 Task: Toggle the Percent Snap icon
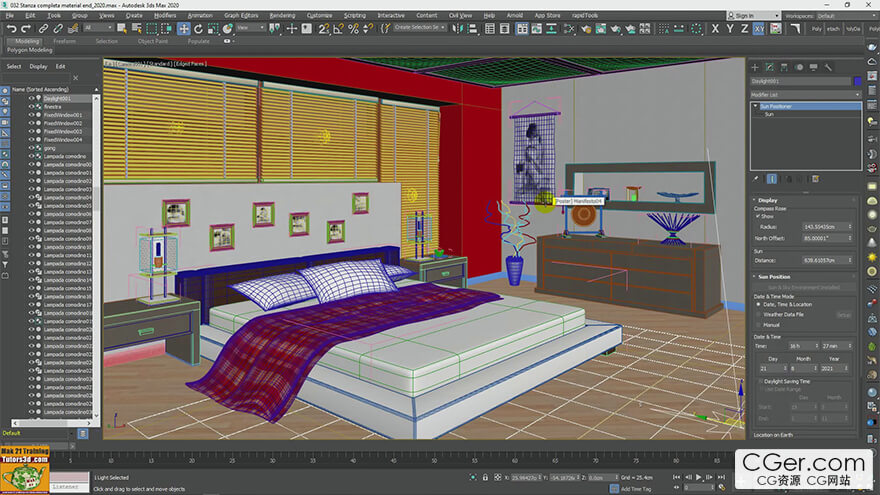[353, 29]
